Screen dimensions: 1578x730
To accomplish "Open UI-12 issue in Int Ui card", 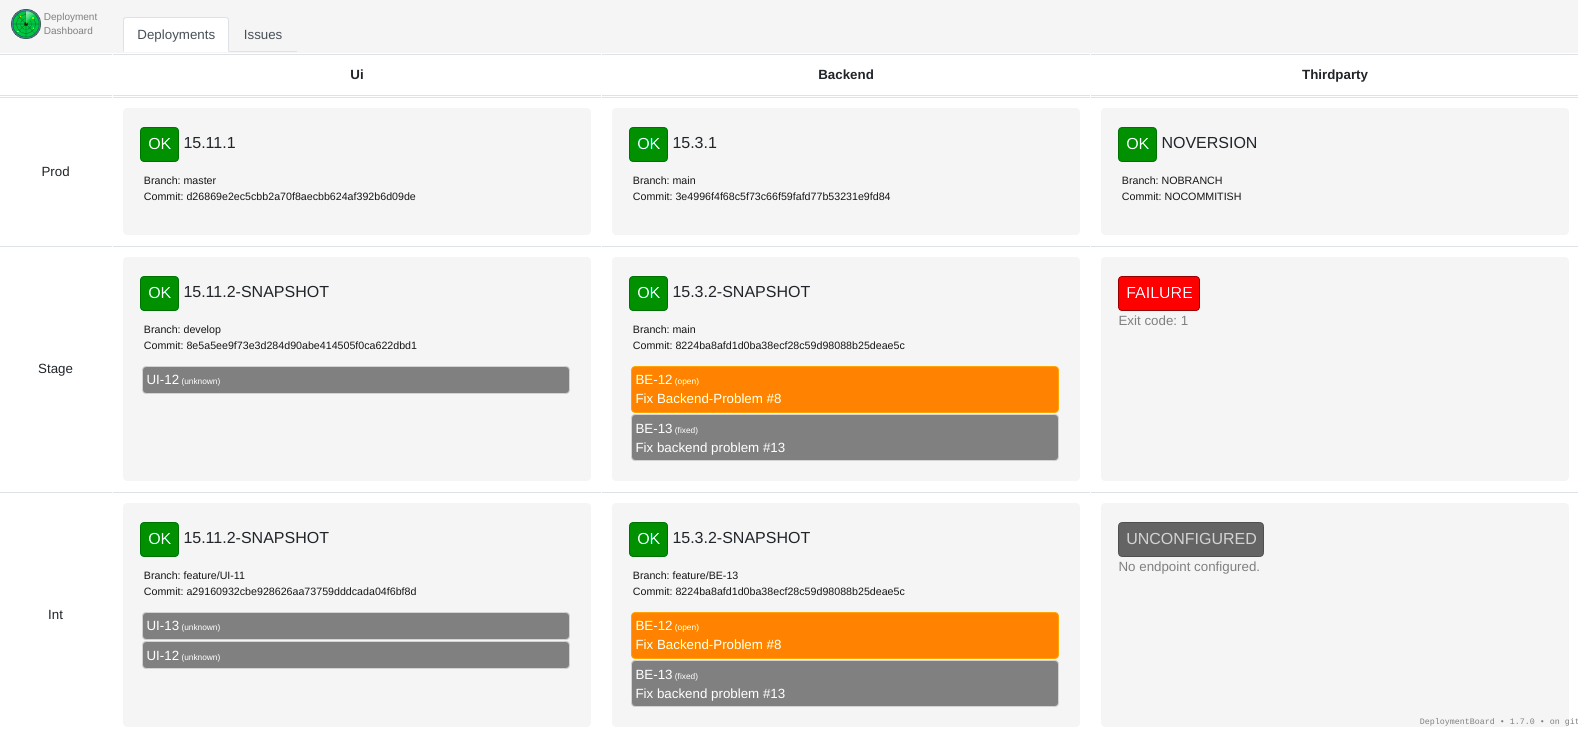I will pyautogui.click(x=356, y=655).
